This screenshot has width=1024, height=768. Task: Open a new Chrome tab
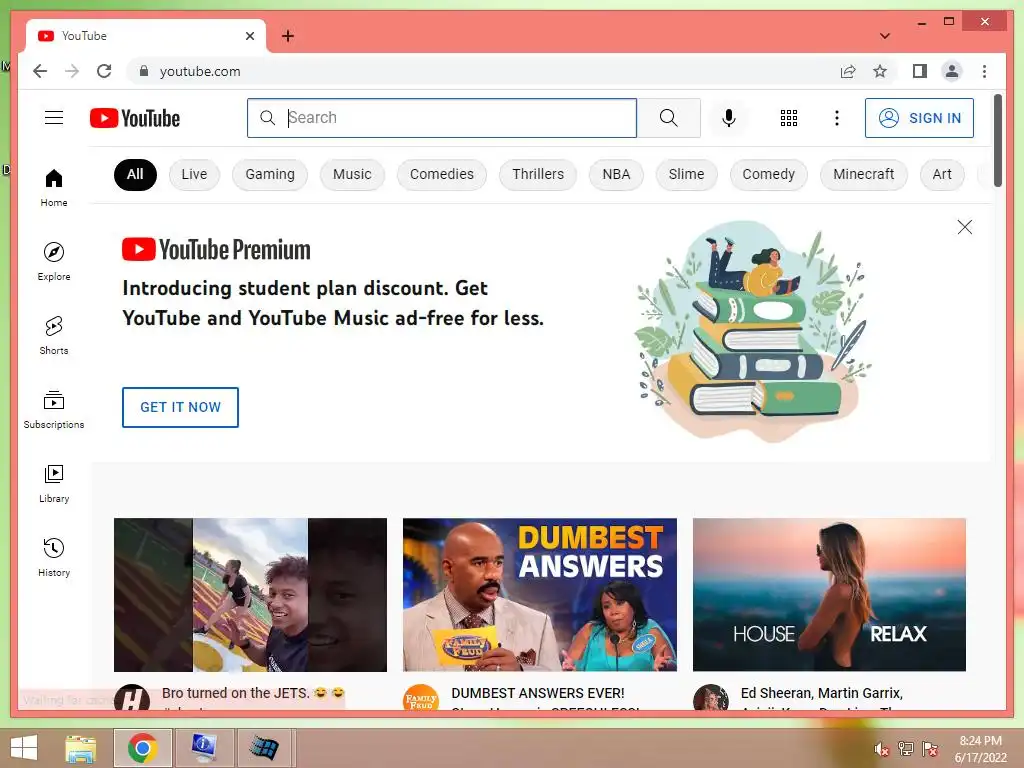(287, 36)
